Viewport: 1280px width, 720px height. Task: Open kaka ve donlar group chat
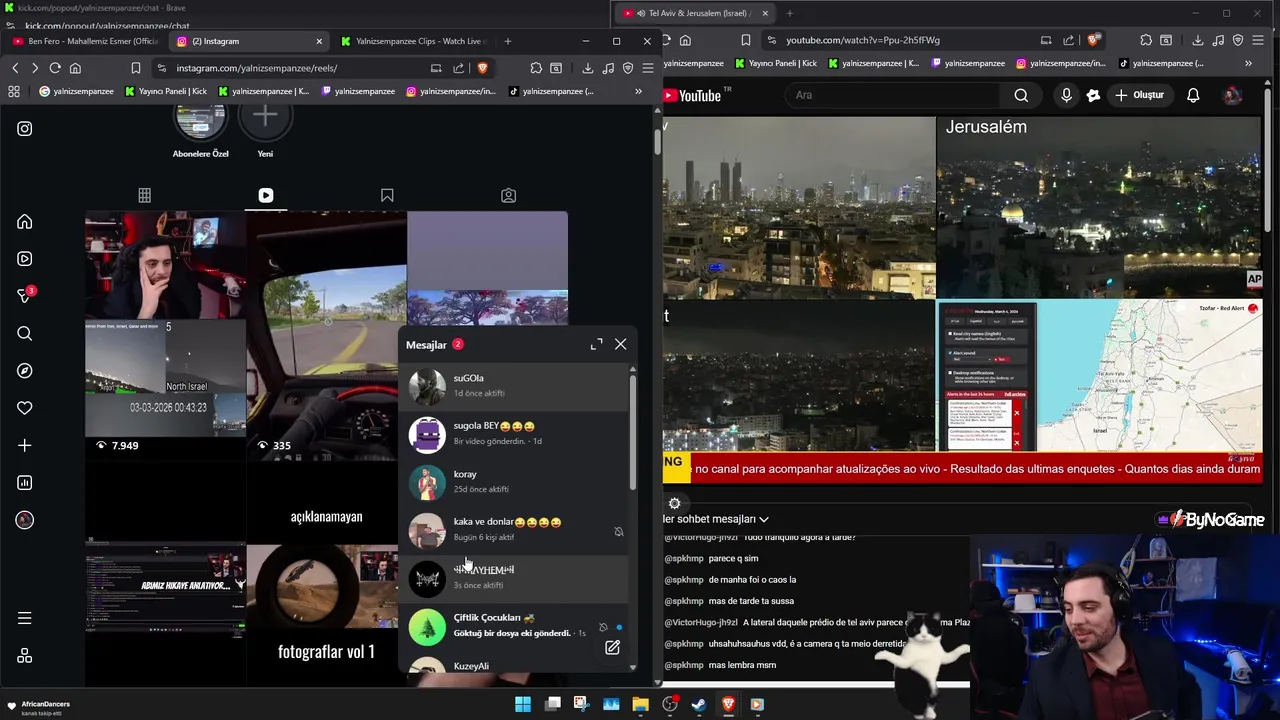coord(515,530)
